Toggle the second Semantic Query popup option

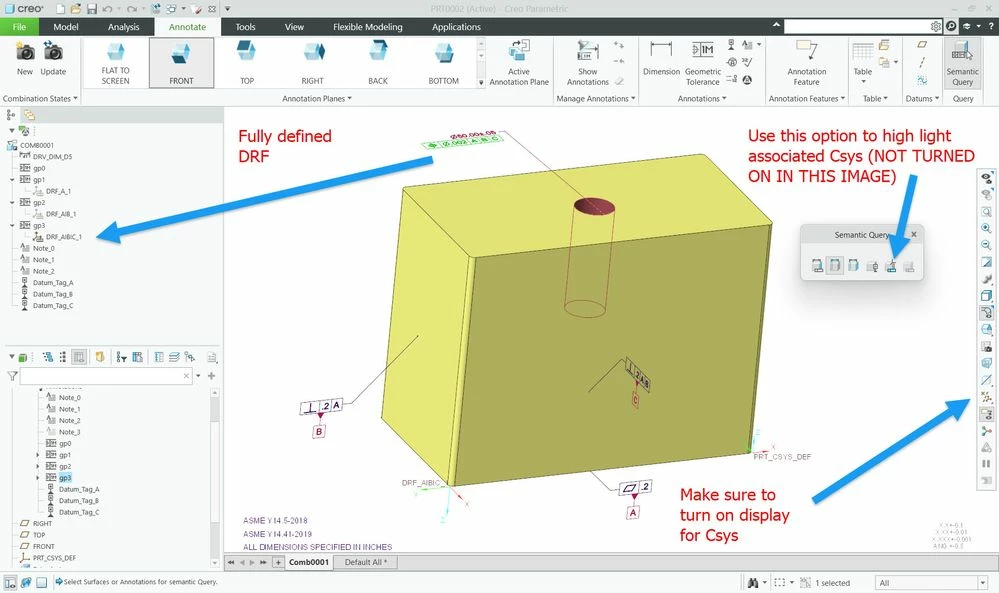[835, 266]
